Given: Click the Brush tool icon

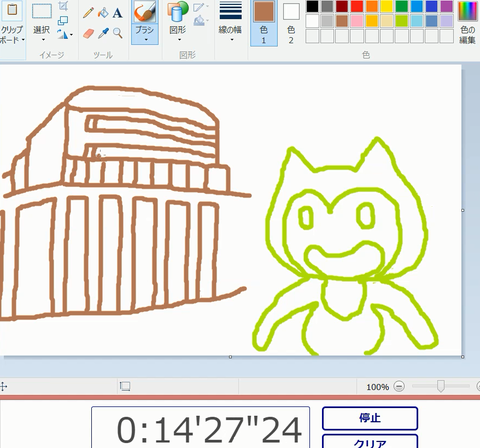Looking at the screenshot, I should (x=145, y=11).
